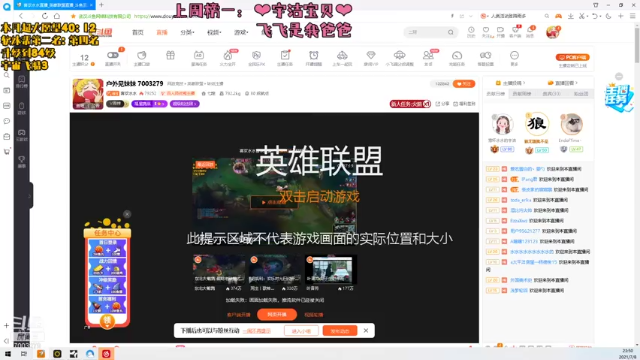This screenshot has width=640, height=360.
Task: Click the browser home icon
Action: (x=57, y=16)
